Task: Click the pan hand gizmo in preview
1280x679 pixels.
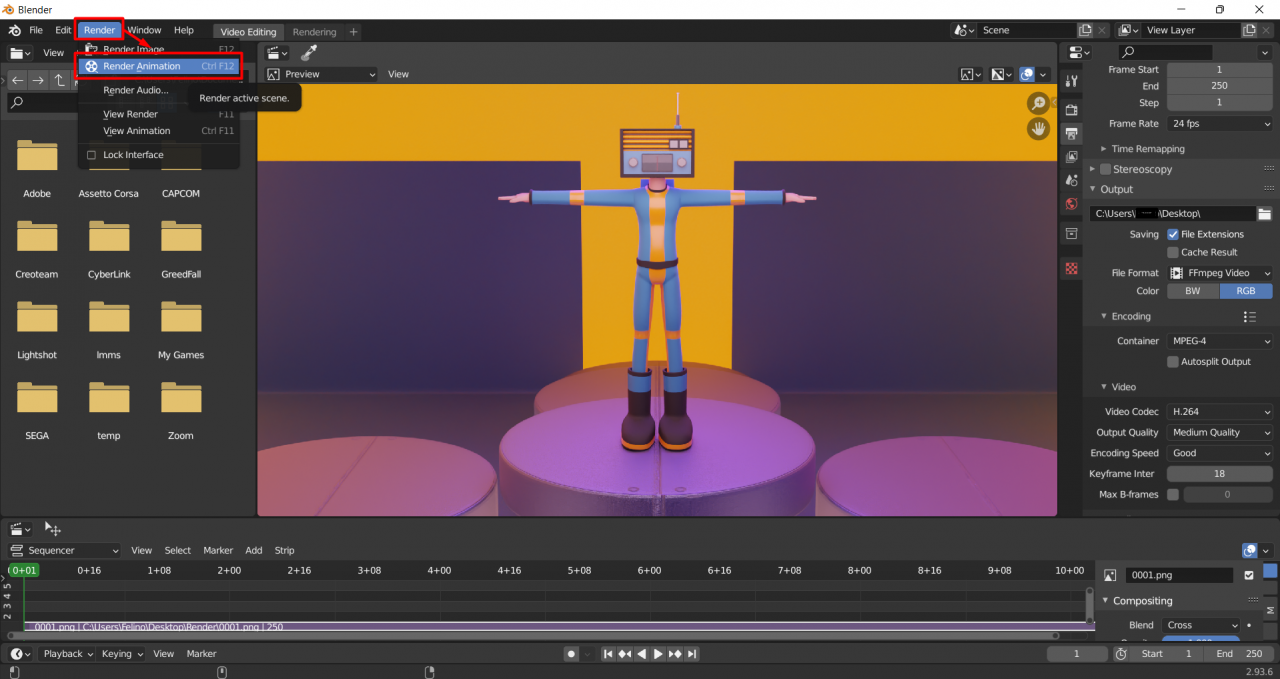Action: [1039, 129]
